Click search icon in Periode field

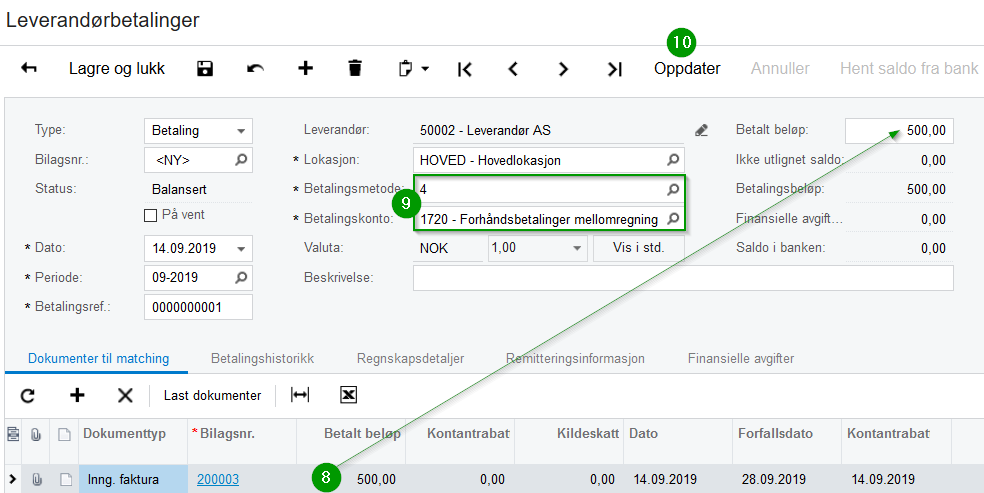pyautogui.click(x=240, y=277)
